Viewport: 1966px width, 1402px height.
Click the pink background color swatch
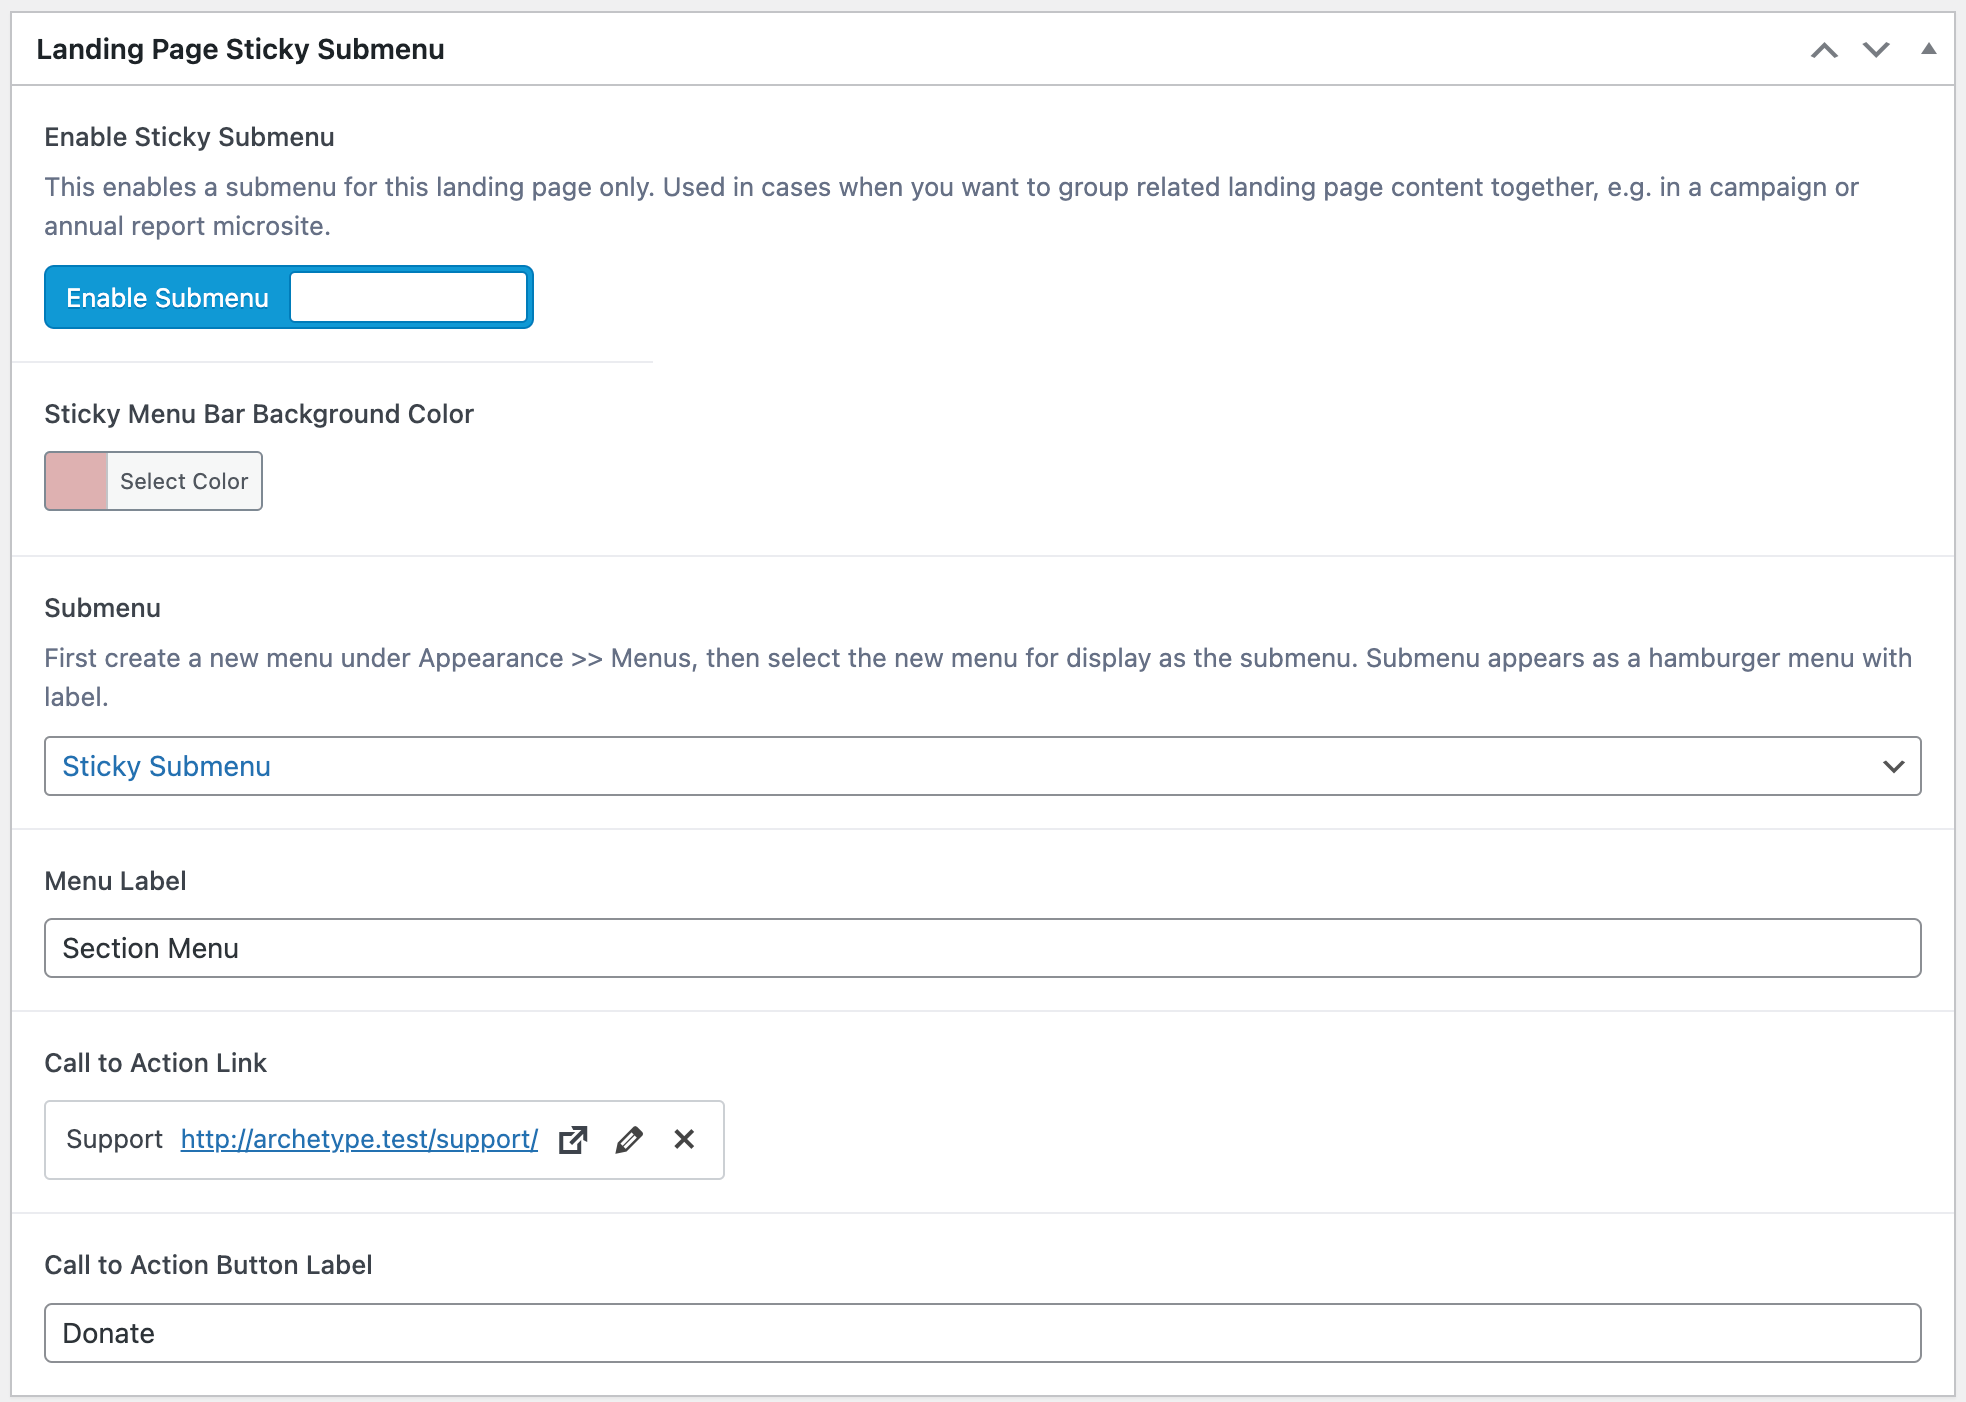[x=76, y=481]
